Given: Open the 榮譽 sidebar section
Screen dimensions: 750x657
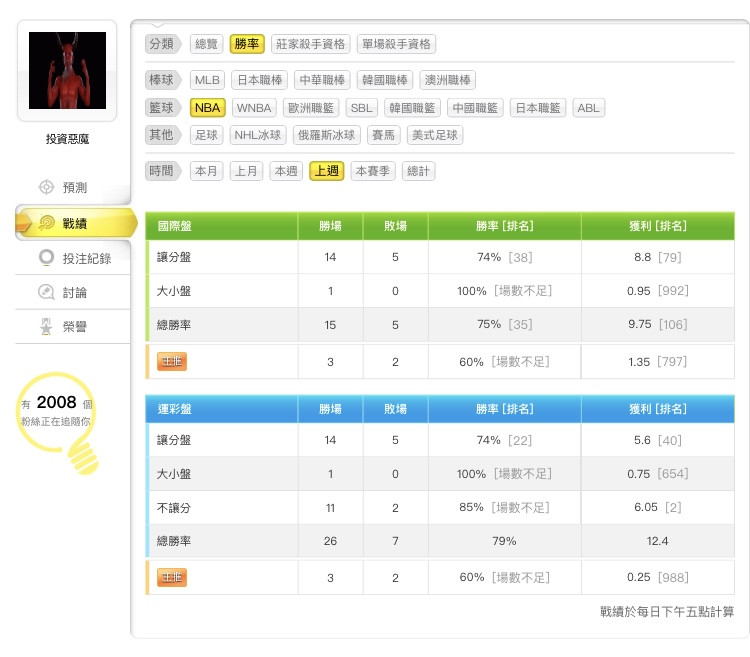Looking at the screenshot, I should (73, 327).
